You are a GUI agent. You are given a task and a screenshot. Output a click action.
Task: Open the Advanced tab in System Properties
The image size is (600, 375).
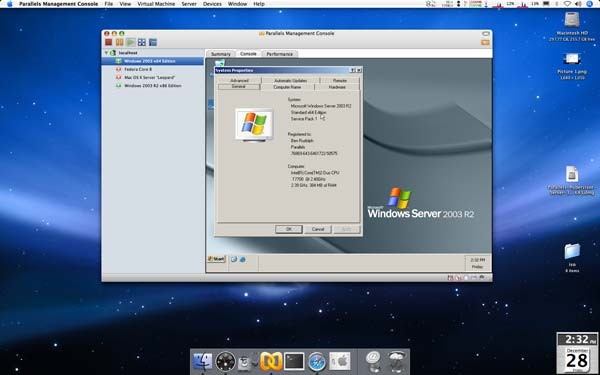coord(240,80)
